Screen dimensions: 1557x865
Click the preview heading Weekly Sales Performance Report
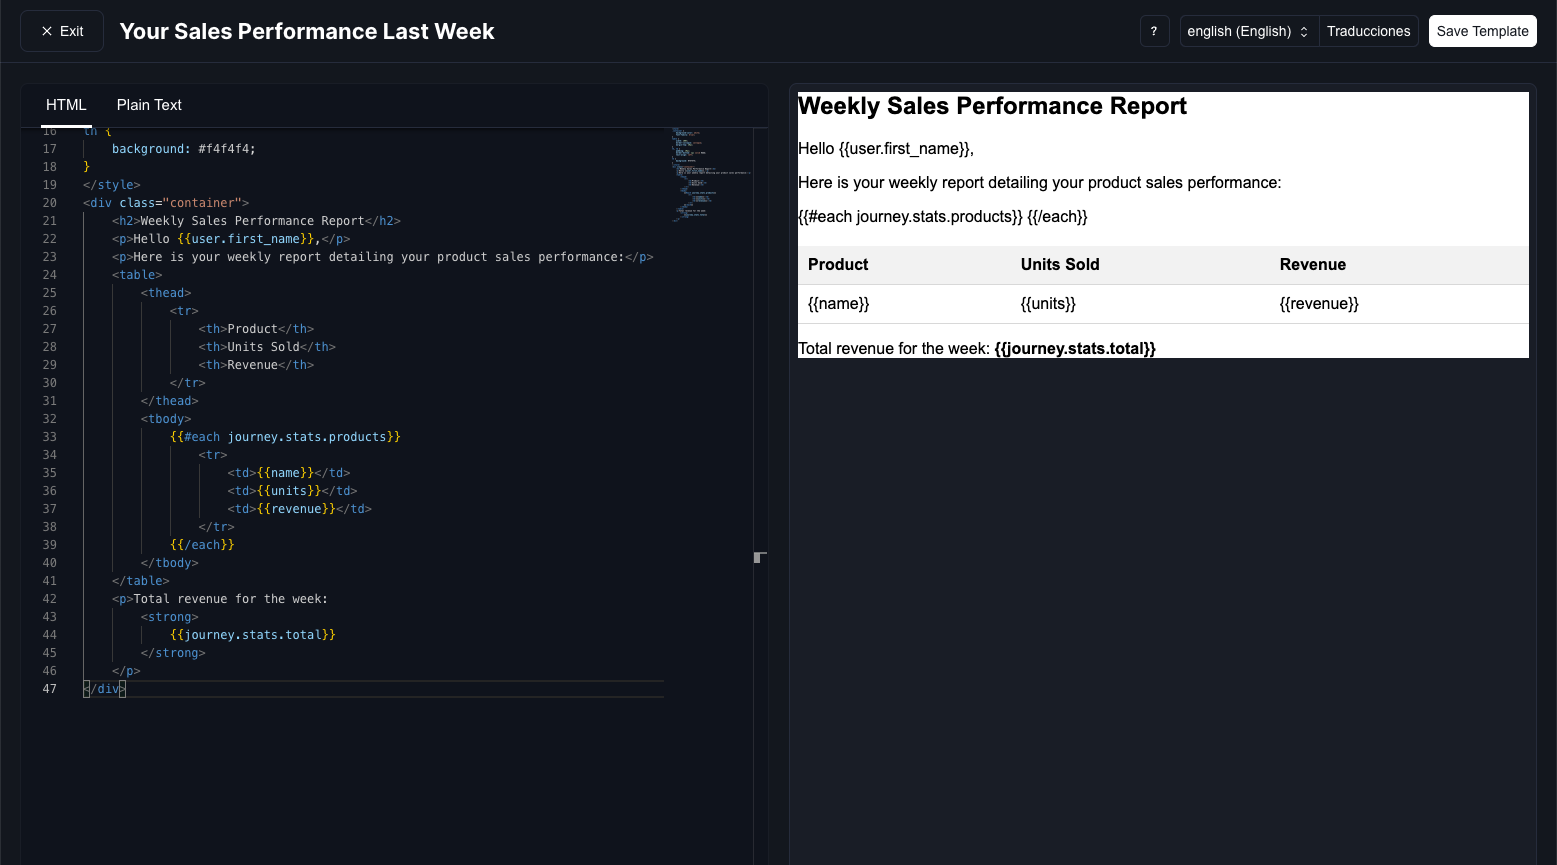pyautogui.click(x=992, y=106)
